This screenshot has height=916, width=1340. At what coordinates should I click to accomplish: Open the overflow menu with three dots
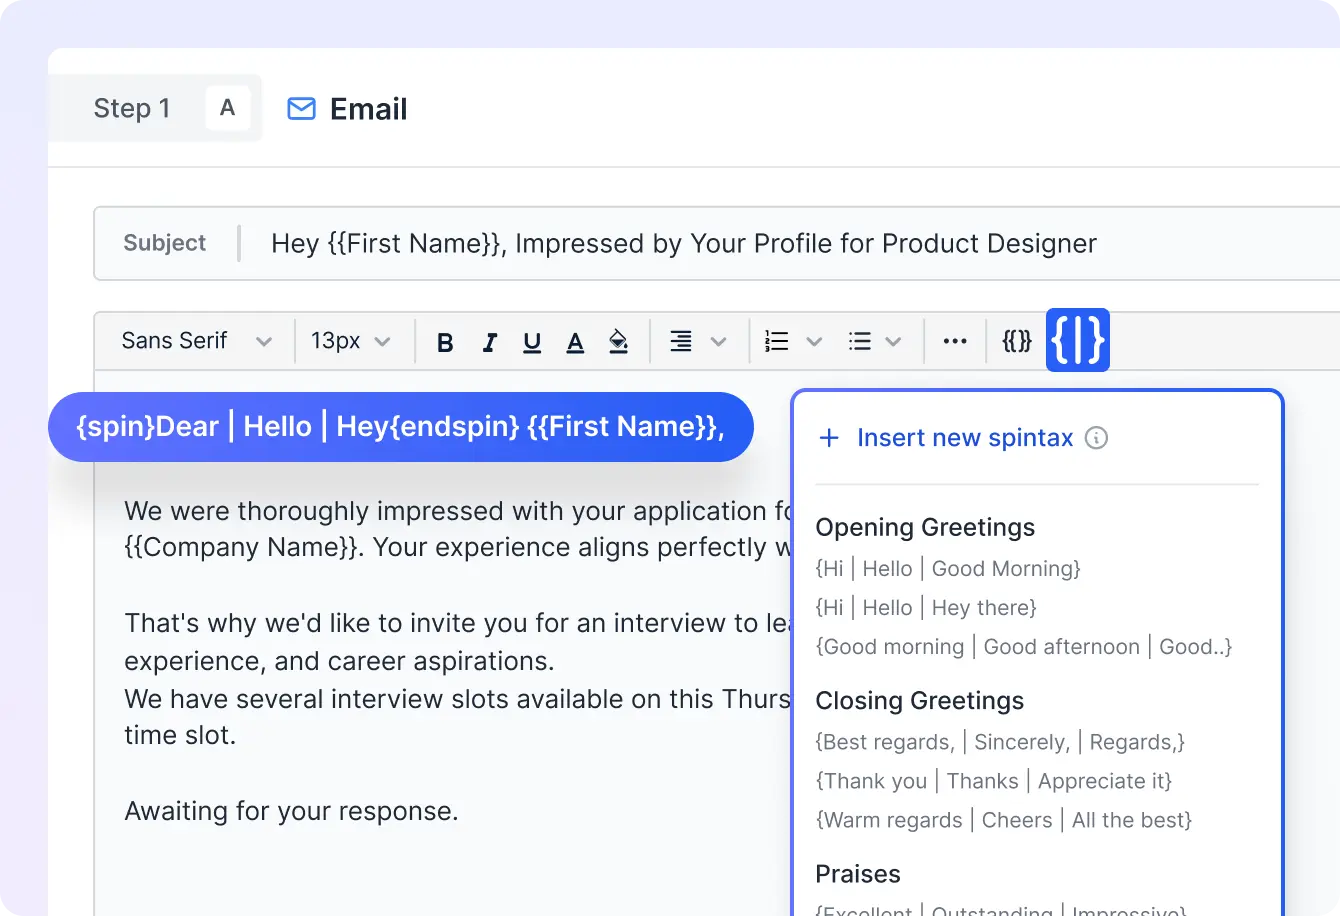954,341
